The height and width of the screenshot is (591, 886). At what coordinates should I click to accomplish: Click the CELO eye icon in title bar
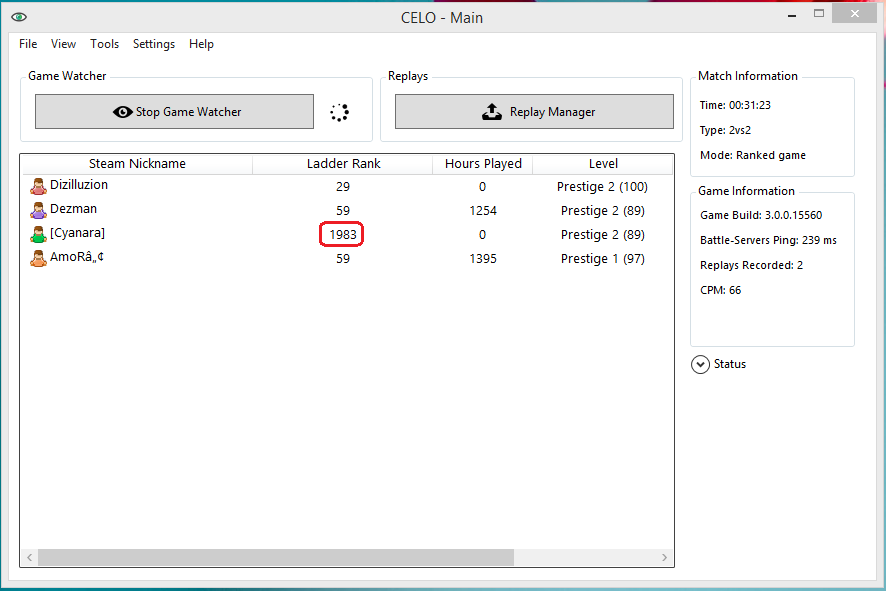click(18, 17)
